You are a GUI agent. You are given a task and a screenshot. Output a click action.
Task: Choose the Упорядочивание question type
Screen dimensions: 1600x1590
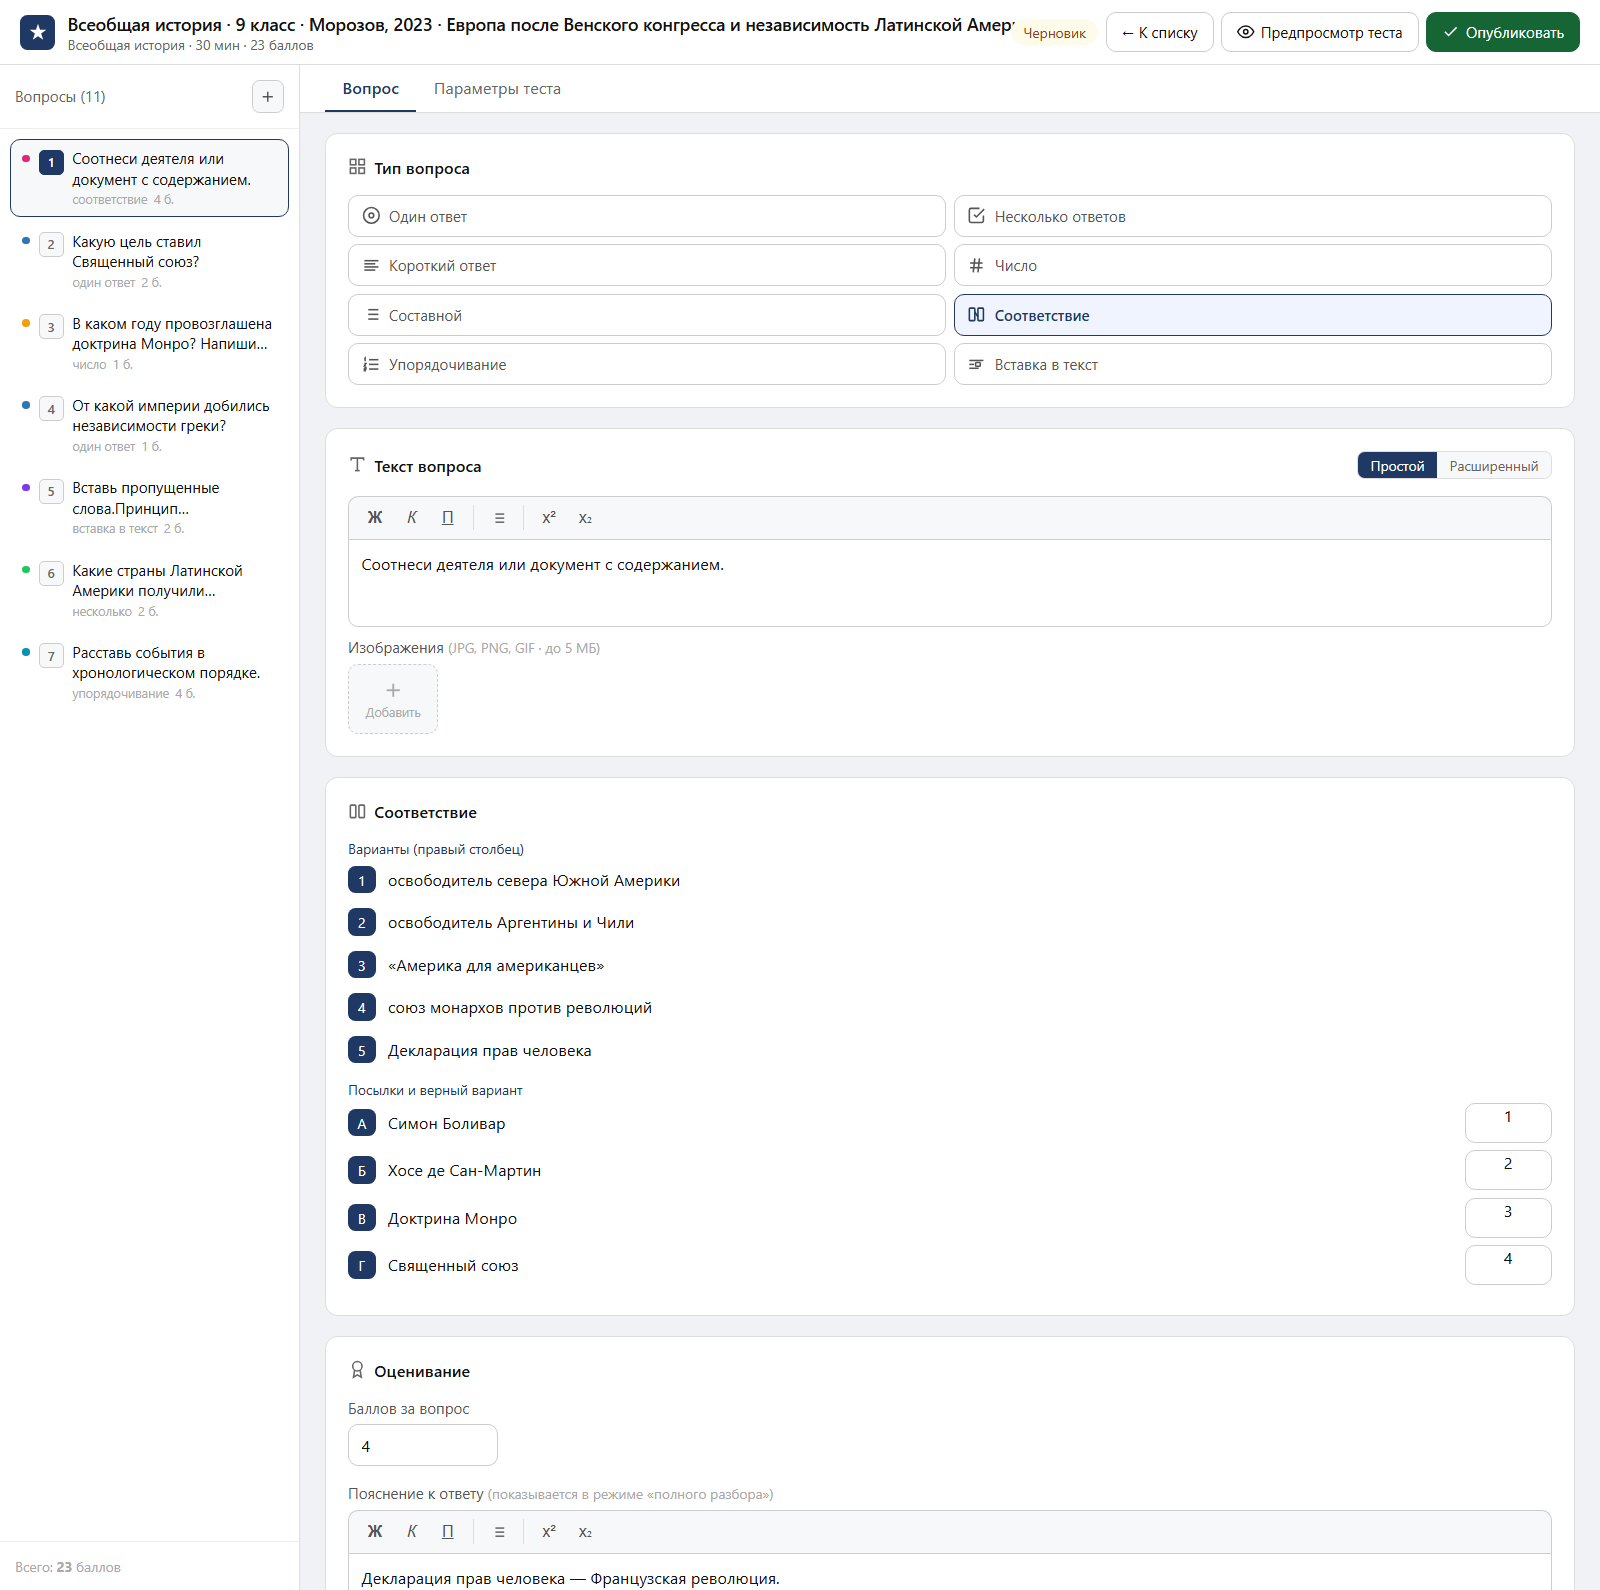pyautogui.click(x=647, y=364)
